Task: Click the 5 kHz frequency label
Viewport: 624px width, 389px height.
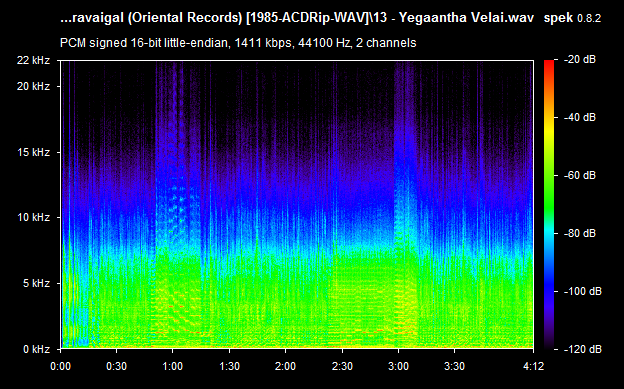Action: coord(36,283)
